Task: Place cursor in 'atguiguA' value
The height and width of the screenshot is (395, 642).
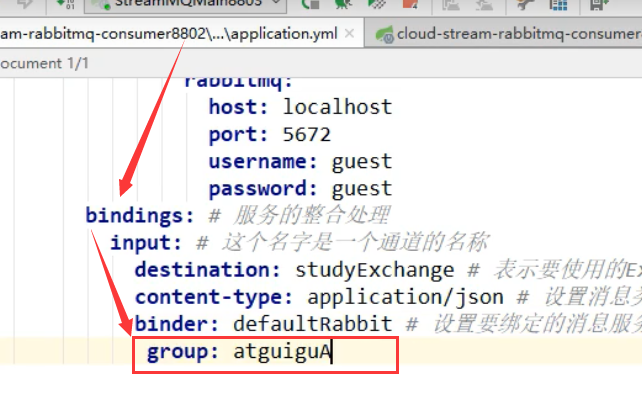Action: (x=282, y=352)
